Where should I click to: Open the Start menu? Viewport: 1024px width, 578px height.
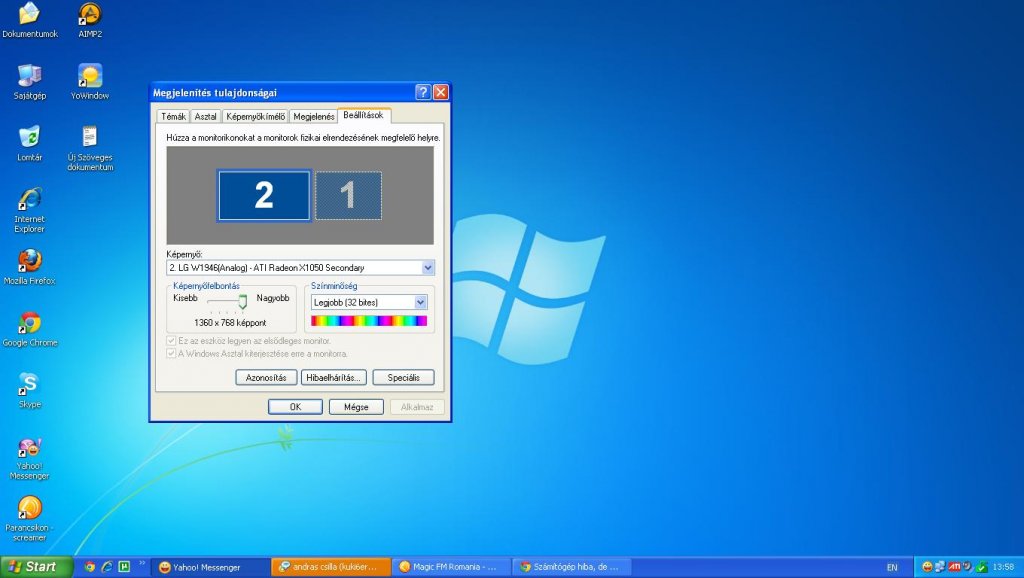[35, 567]
